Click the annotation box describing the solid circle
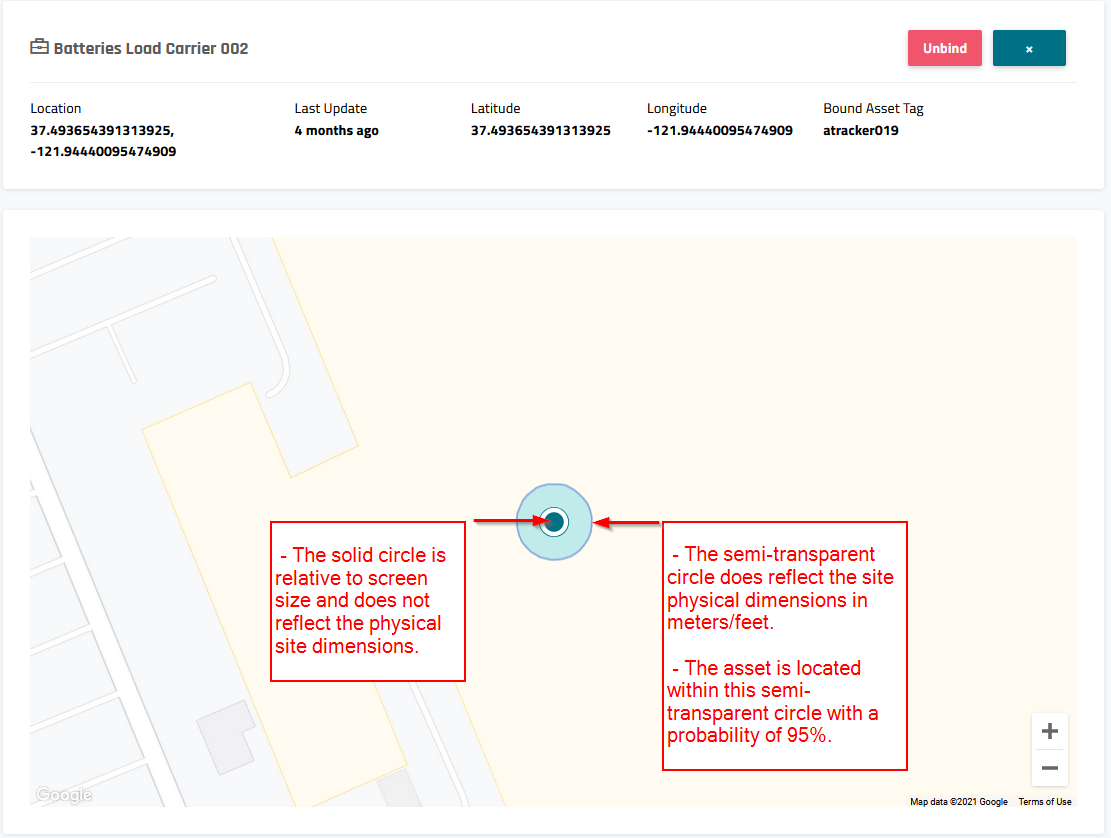The image size is (1111, 838). pos(368,601)
